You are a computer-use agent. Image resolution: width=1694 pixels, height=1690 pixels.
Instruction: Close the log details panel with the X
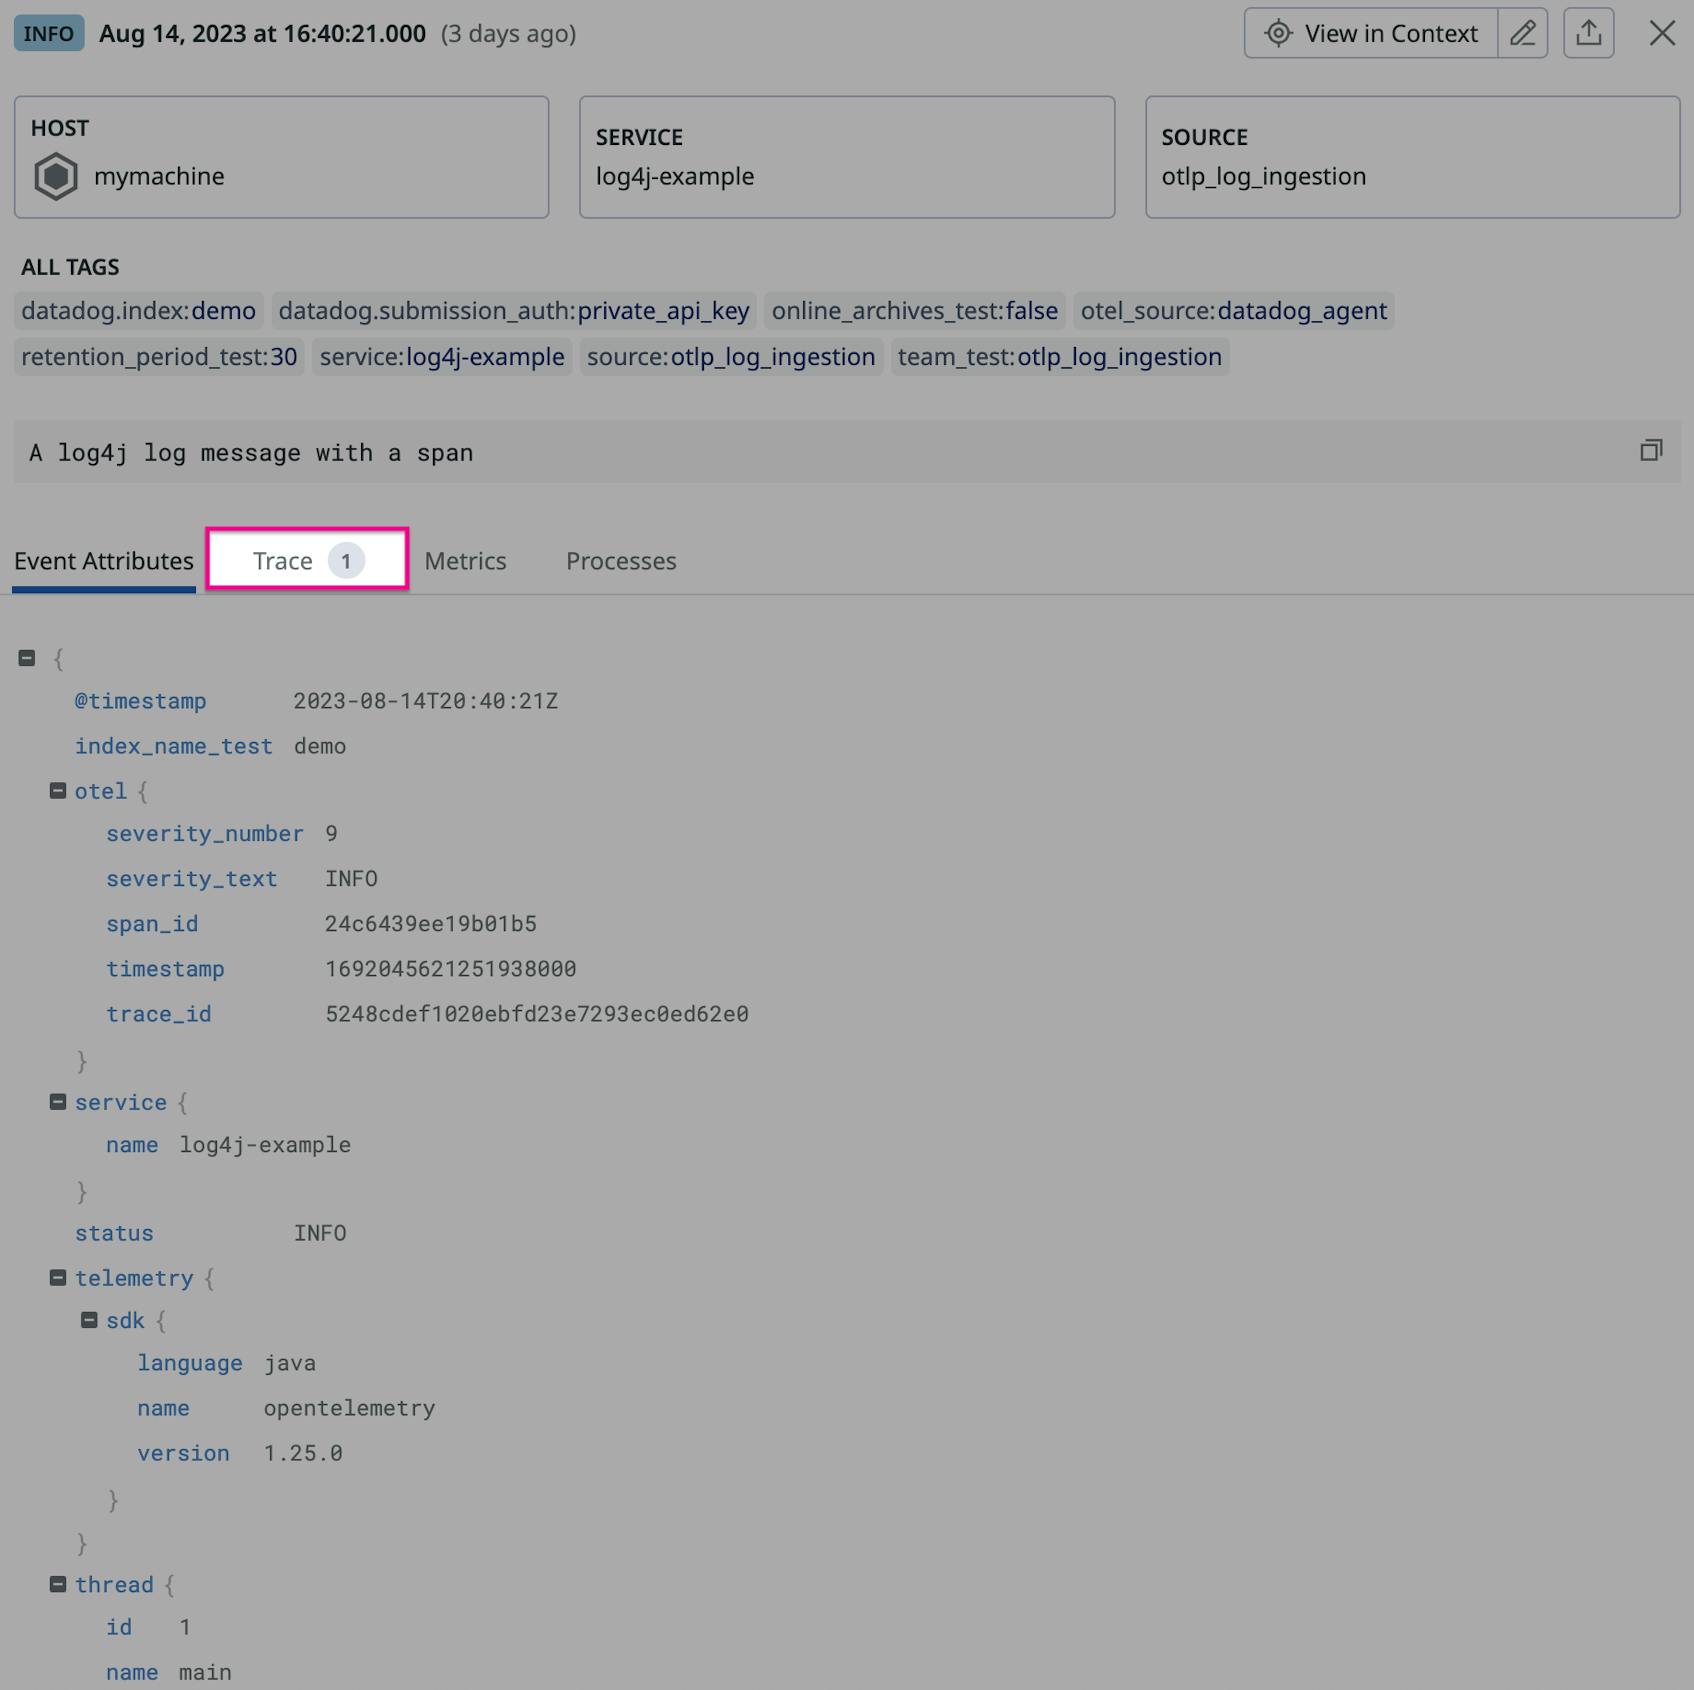pyautogui.click(x=1662, y=32)
